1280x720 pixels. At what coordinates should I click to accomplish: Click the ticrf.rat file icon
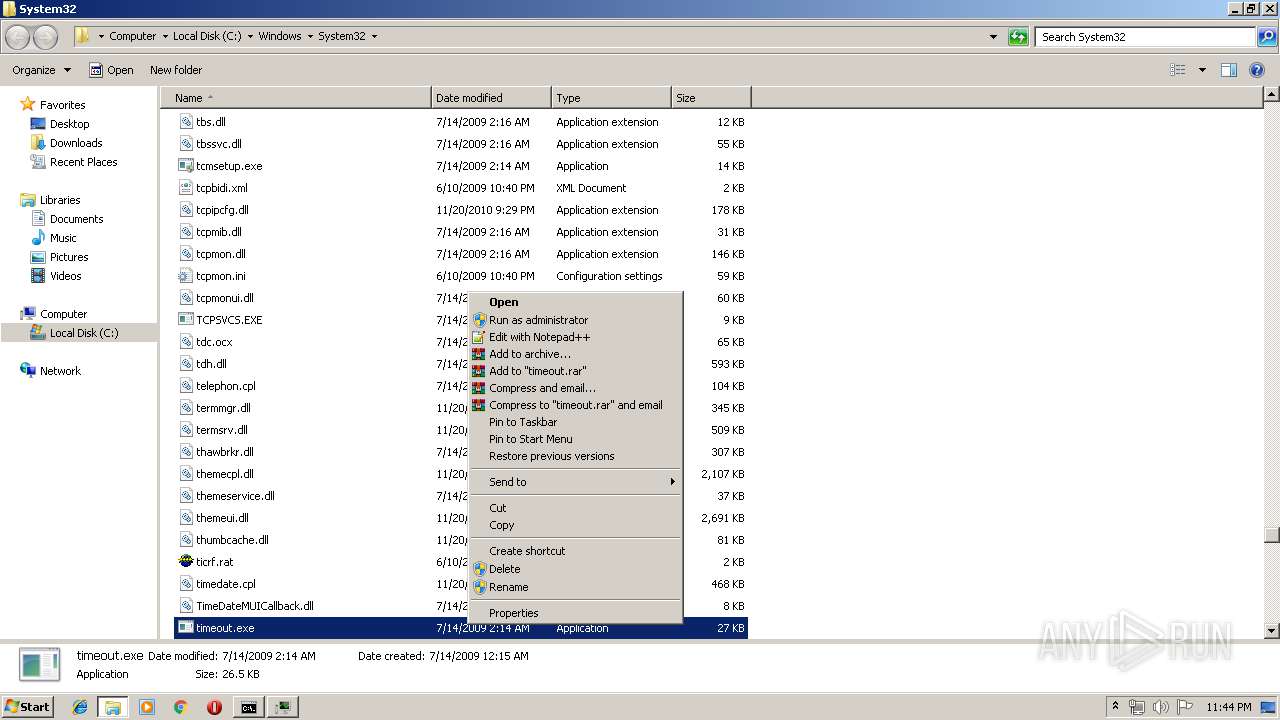[x=185, y=562]
